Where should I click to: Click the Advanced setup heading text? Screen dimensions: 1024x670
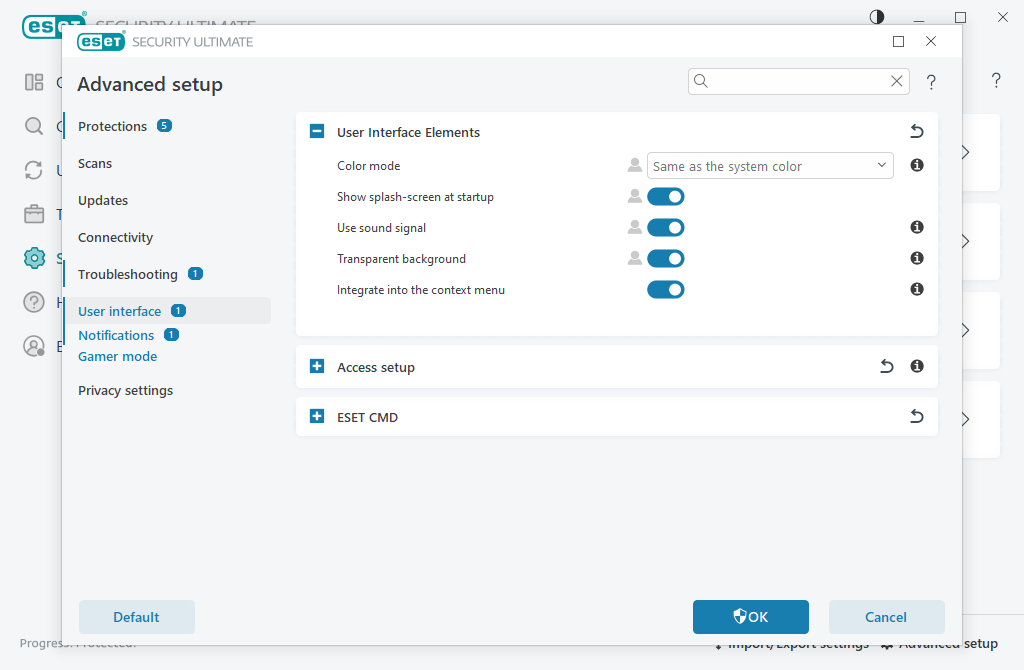[x=150, y=84]
